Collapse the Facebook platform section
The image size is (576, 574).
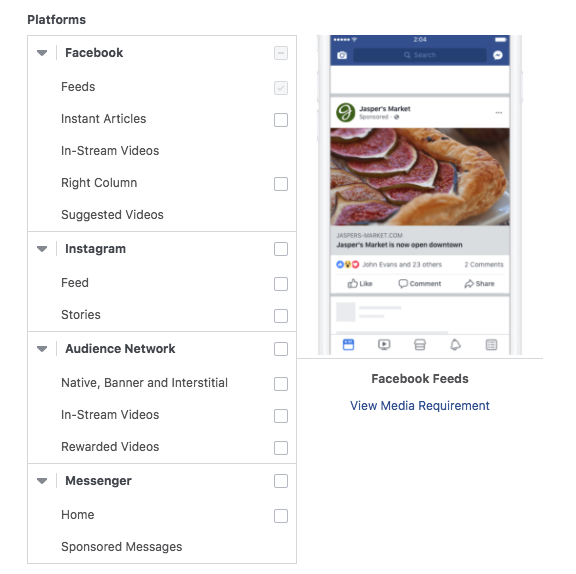point(42,53)
